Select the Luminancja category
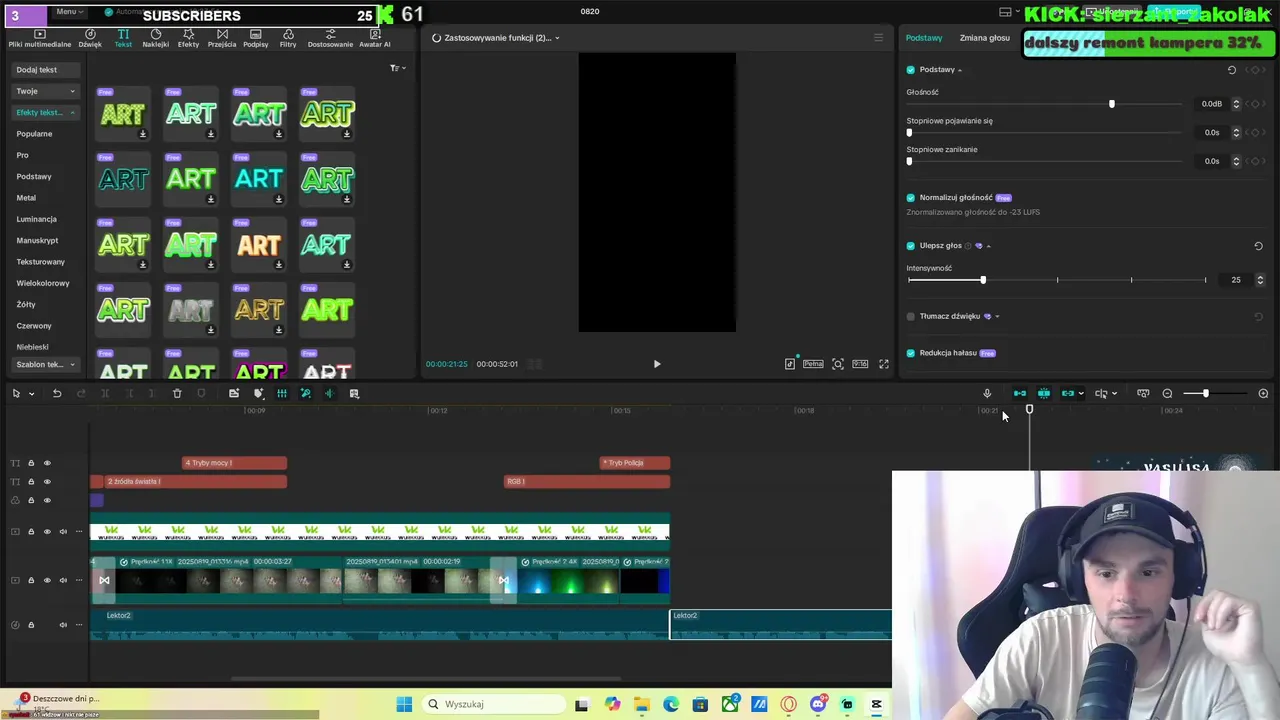Viewport: 1280px width, 720px height. pyautogui.click(x=36, y=219)
